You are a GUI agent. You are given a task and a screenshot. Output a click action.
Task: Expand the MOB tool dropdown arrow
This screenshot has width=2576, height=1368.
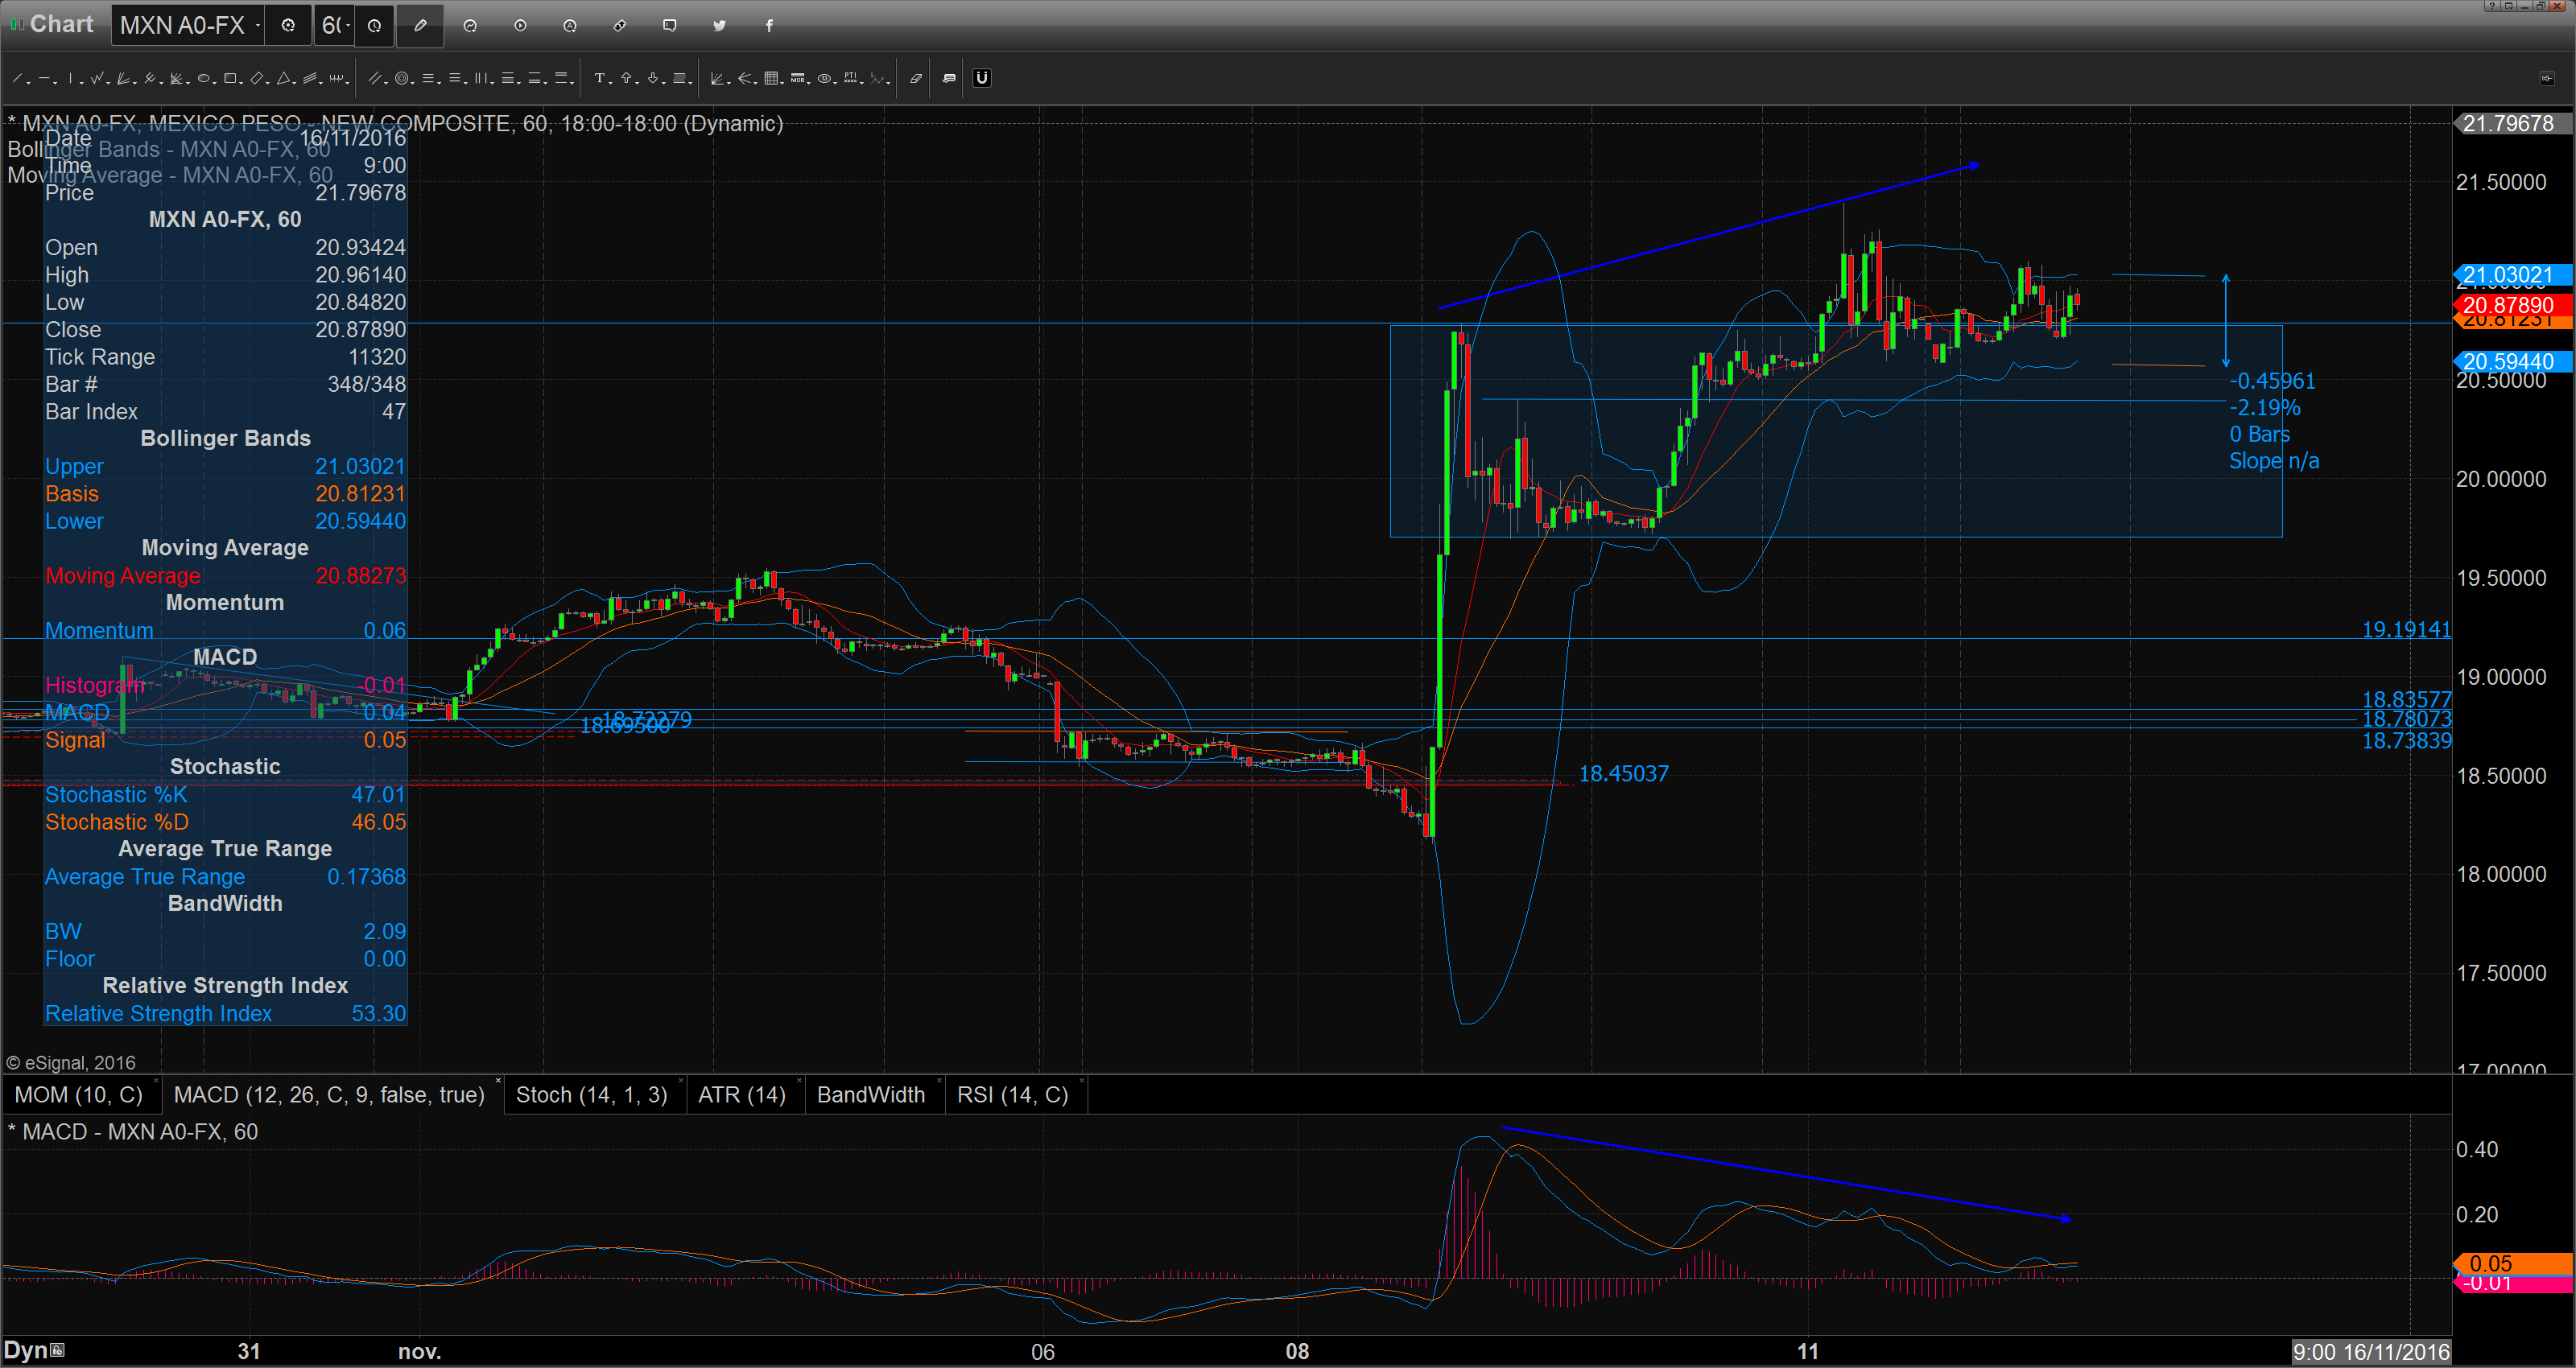809,83
